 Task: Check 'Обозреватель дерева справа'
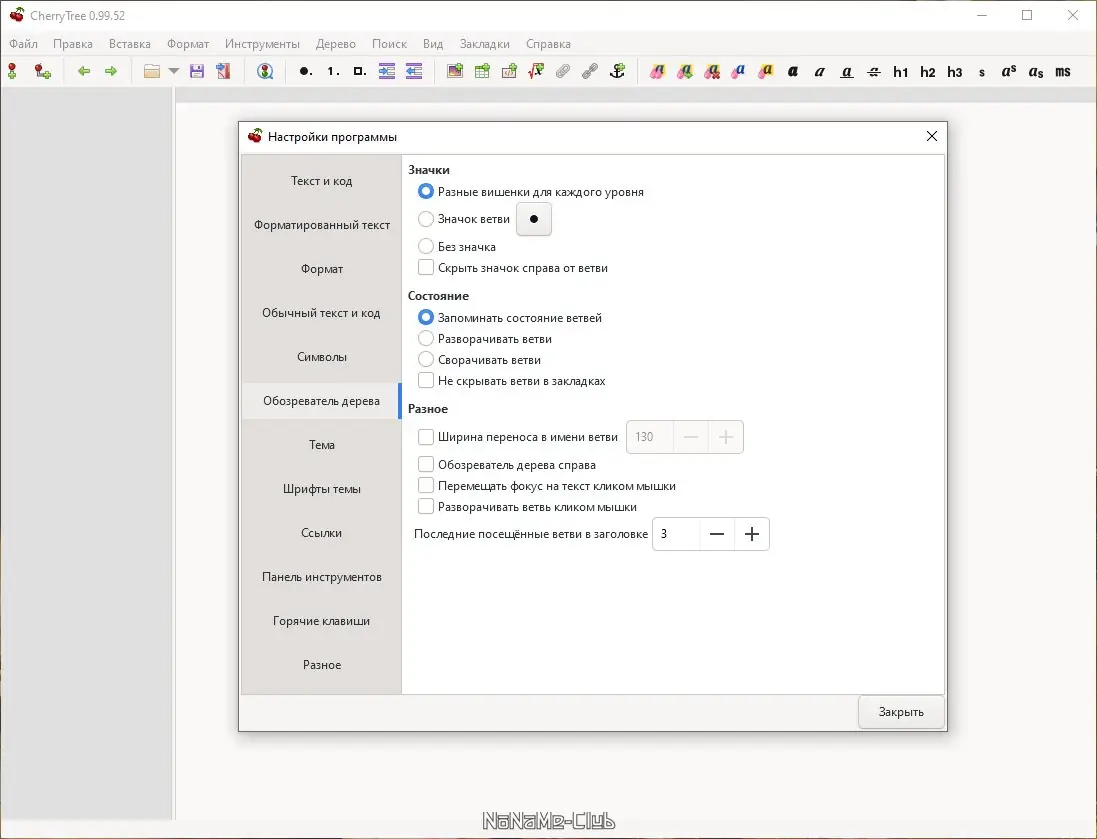[425, 465]
